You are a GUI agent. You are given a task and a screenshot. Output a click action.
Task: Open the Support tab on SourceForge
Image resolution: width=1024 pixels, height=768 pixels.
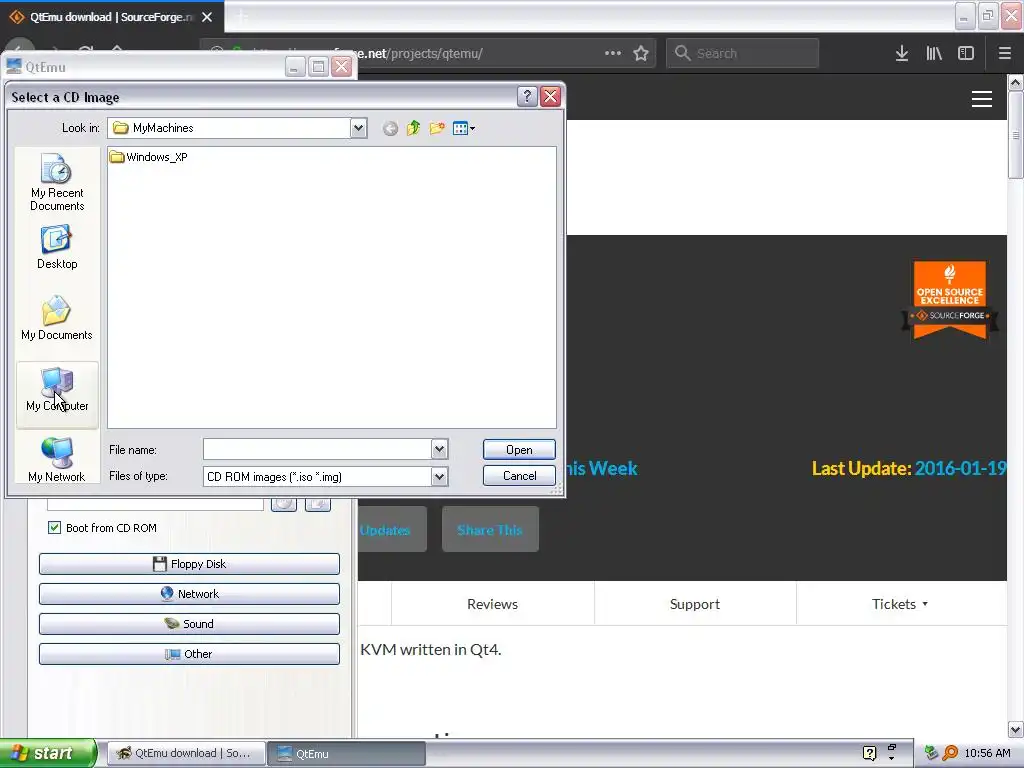695,604
